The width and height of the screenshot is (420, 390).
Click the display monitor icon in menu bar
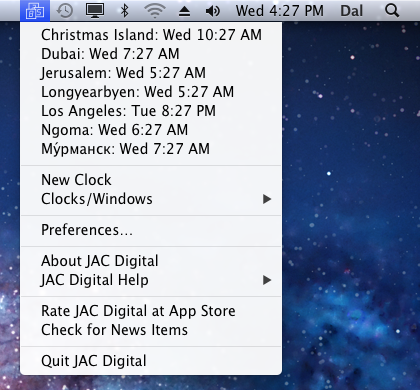[x=95, y=11]
